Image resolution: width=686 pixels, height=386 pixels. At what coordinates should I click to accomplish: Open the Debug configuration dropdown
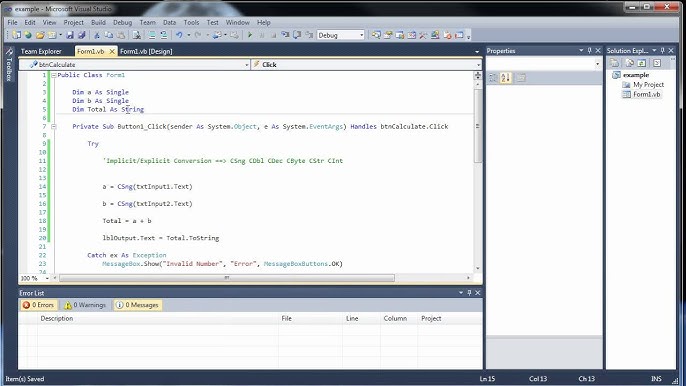click(340, 35)
